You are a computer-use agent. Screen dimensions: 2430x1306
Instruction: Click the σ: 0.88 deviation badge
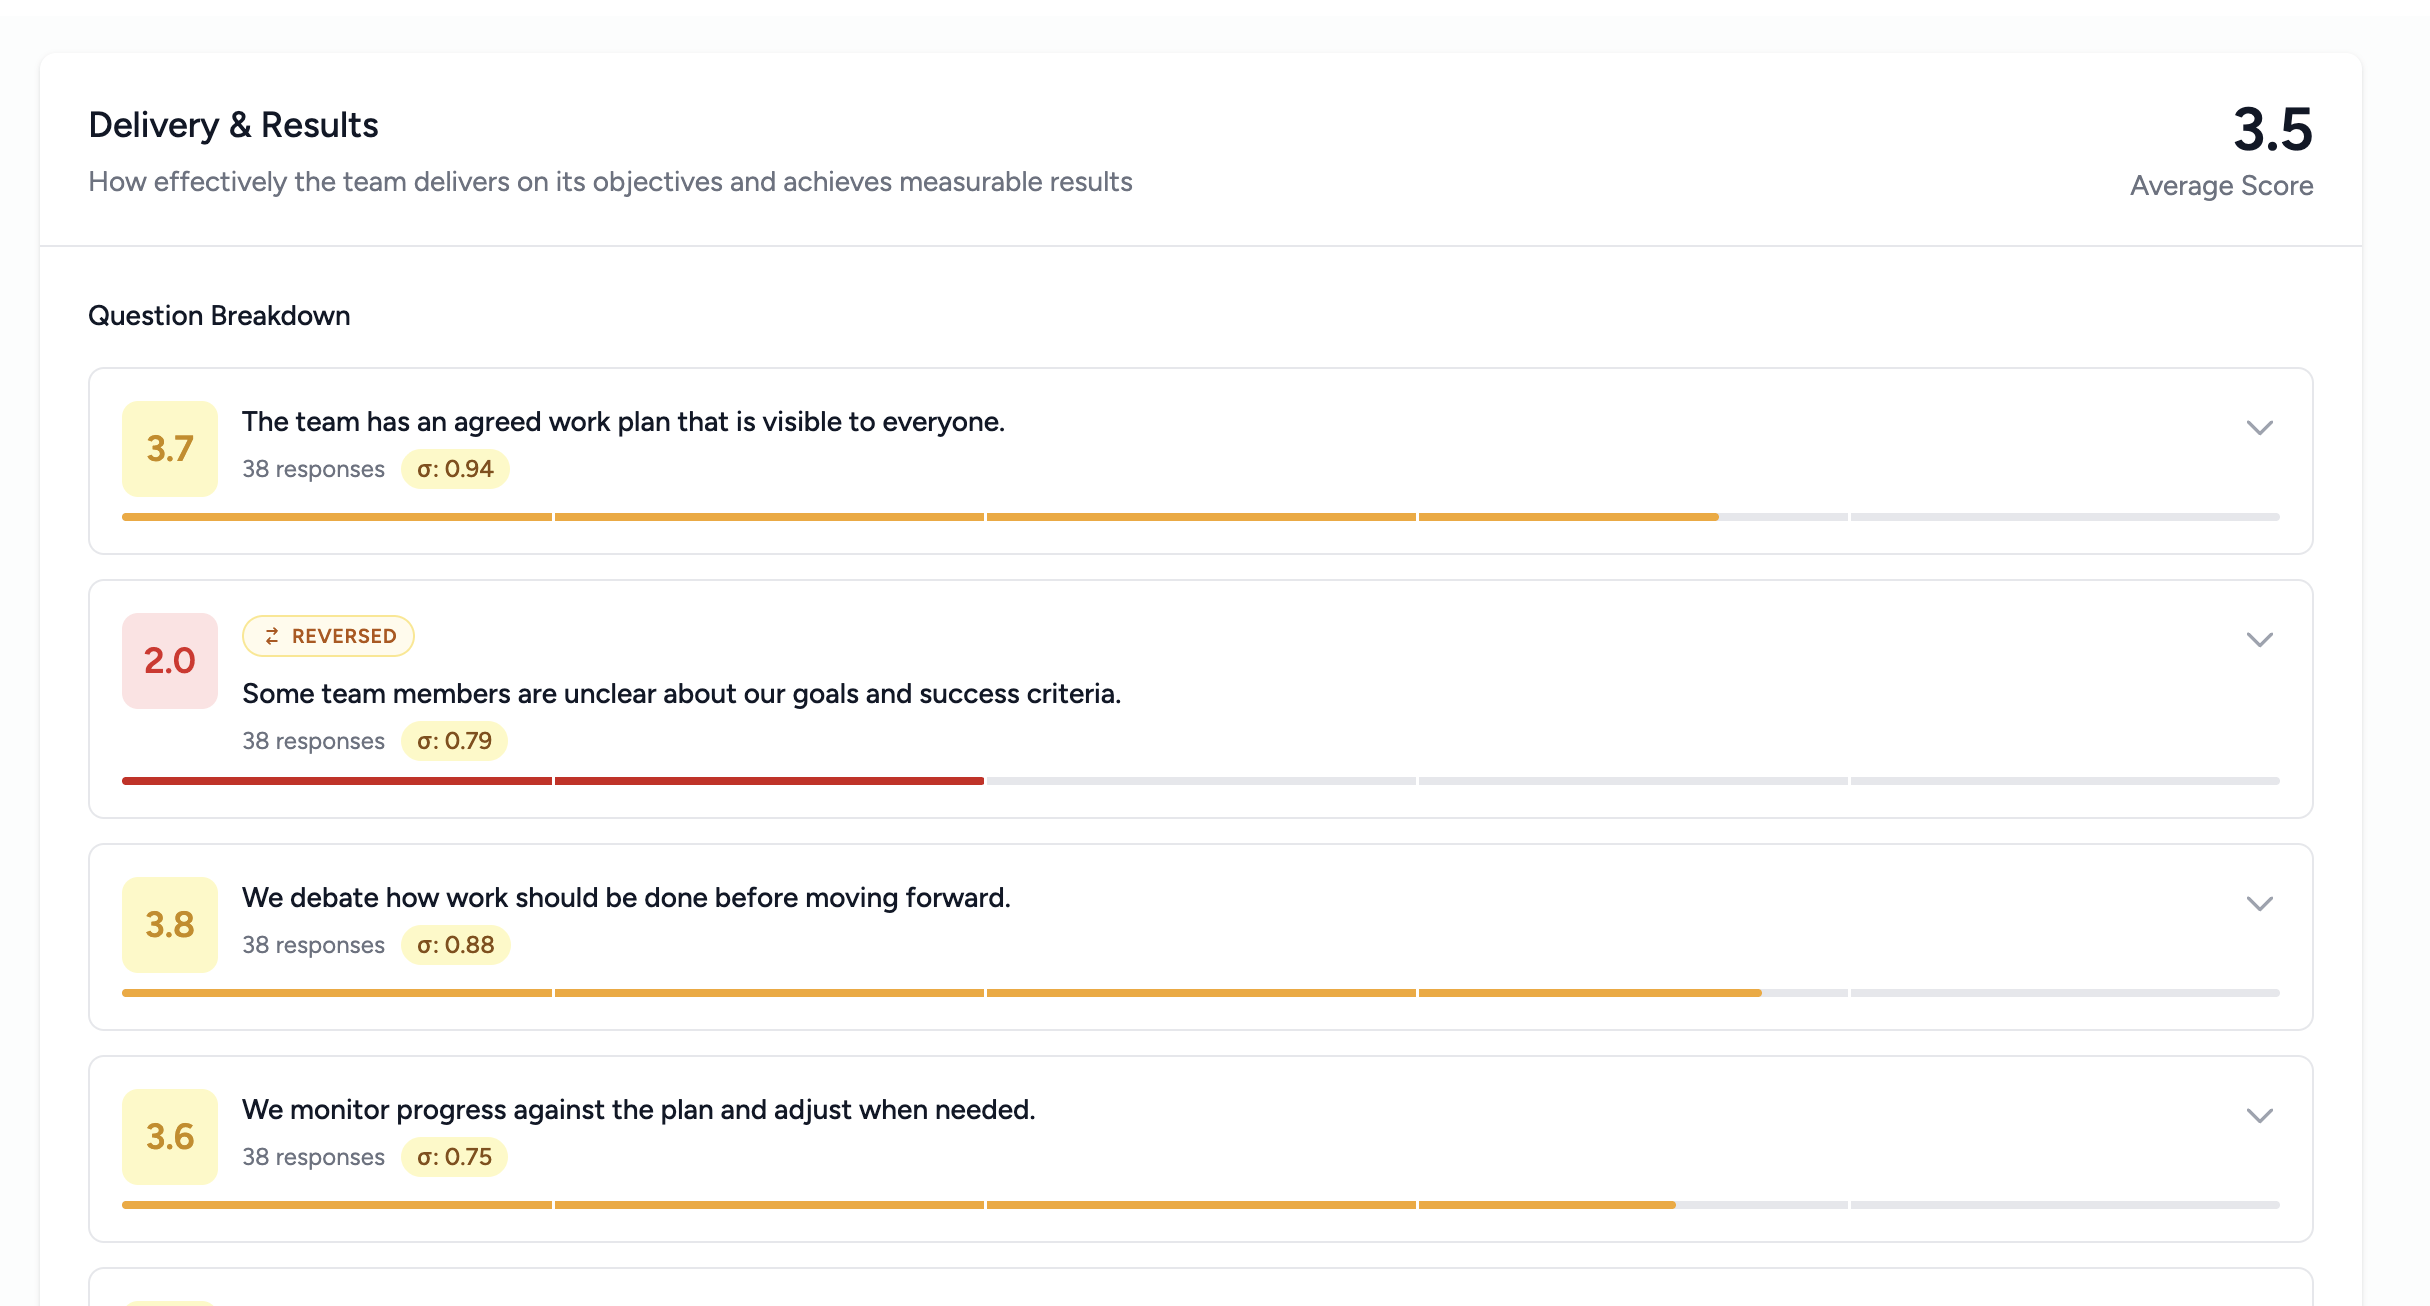[455, 945]
